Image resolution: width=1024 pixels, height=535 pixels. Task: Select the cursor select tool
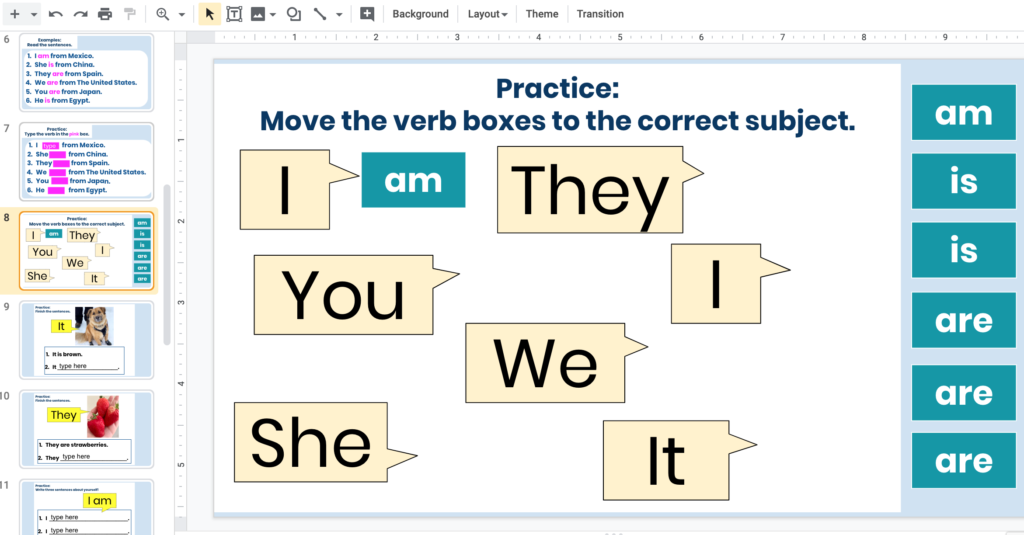tap(209, 14)
